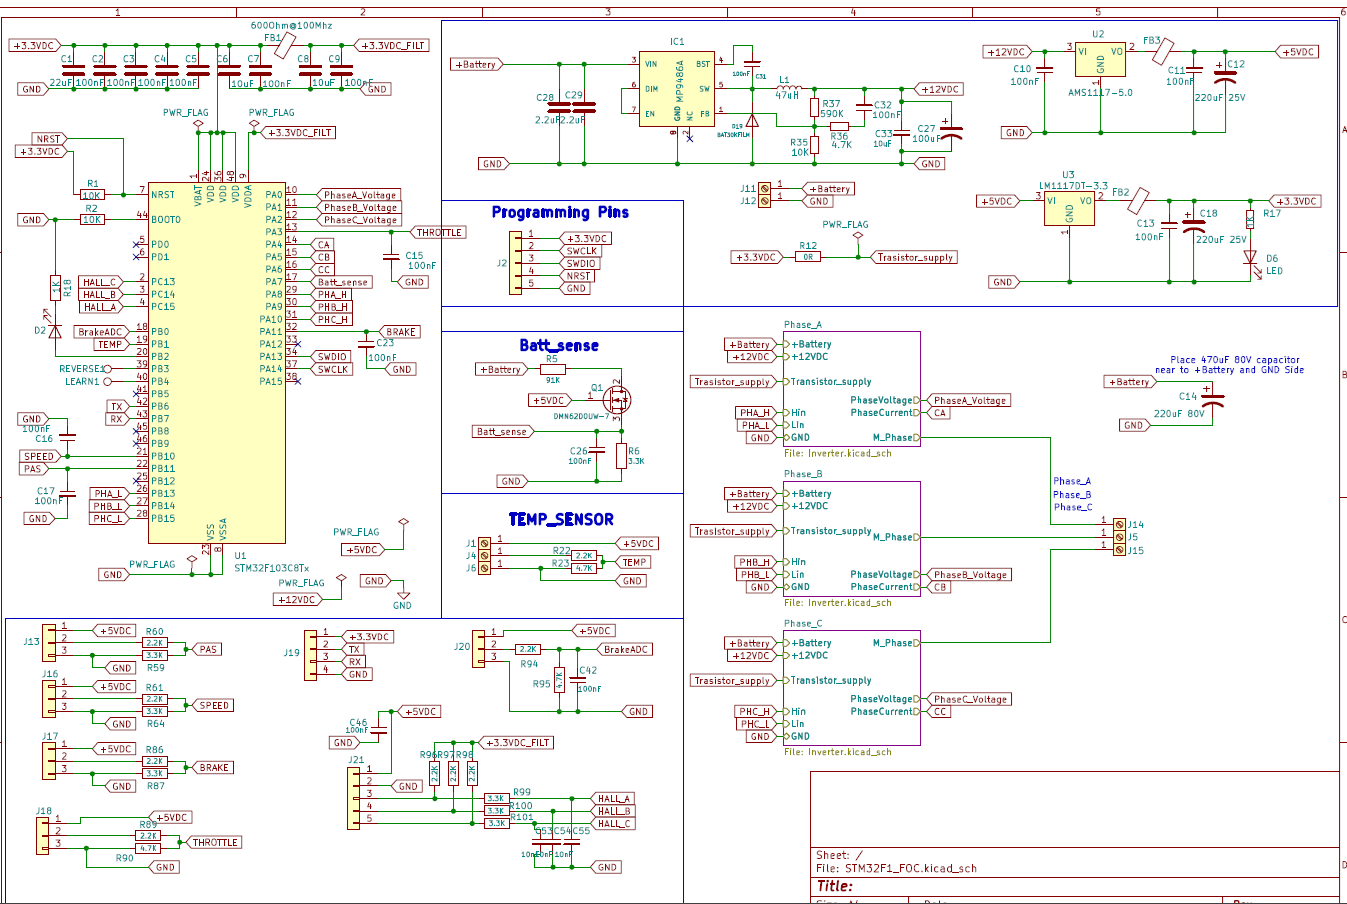Image resolution: width=1347 pixels, height=904 pixels.
Task: Select the 470uF 80V capacitor placement note
Action: 1231,365
